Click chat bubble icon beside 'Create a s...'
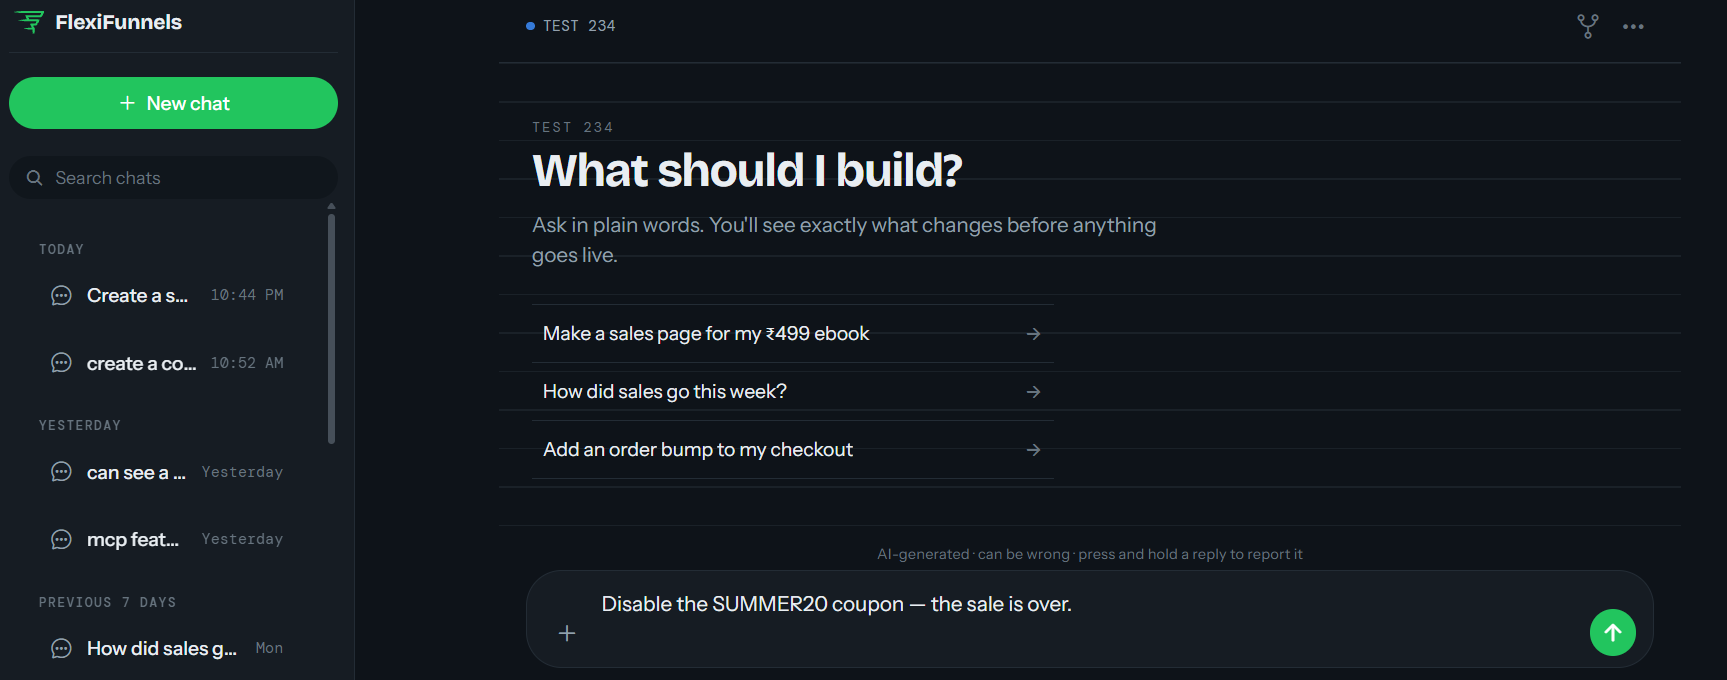 (61, 295)
